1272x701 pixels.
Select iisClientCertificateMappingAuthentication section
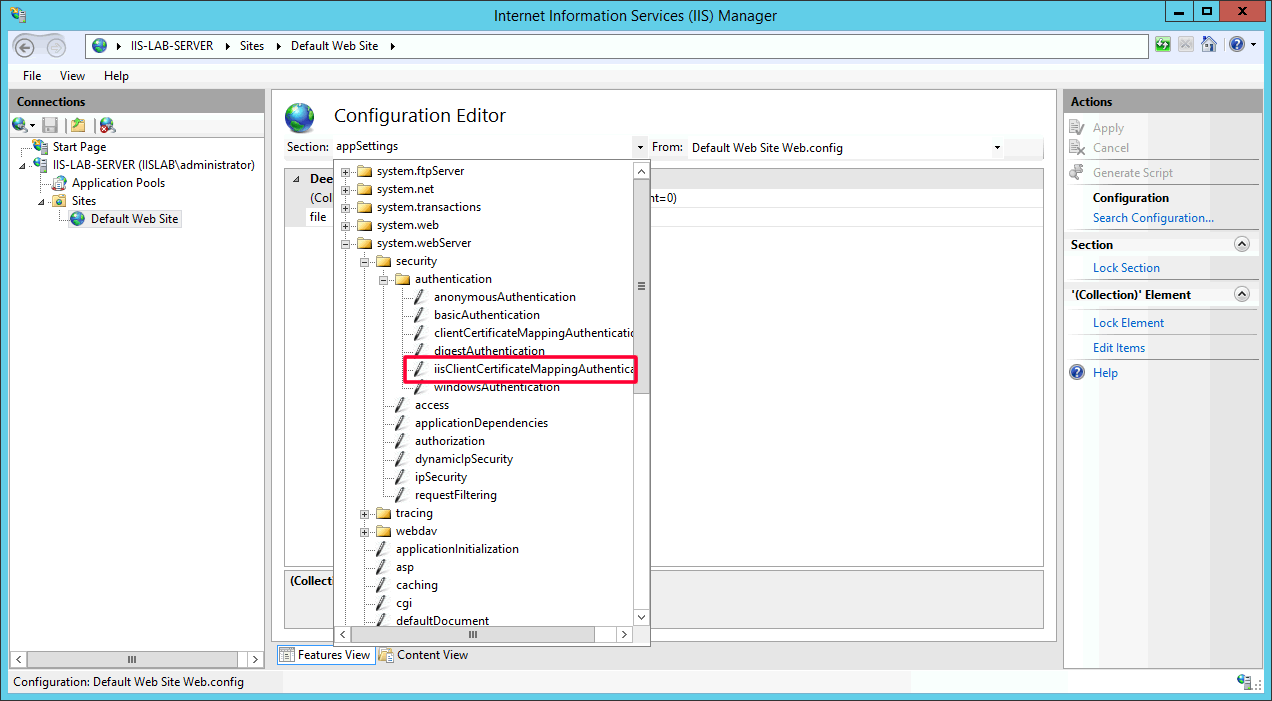[533, 369]
